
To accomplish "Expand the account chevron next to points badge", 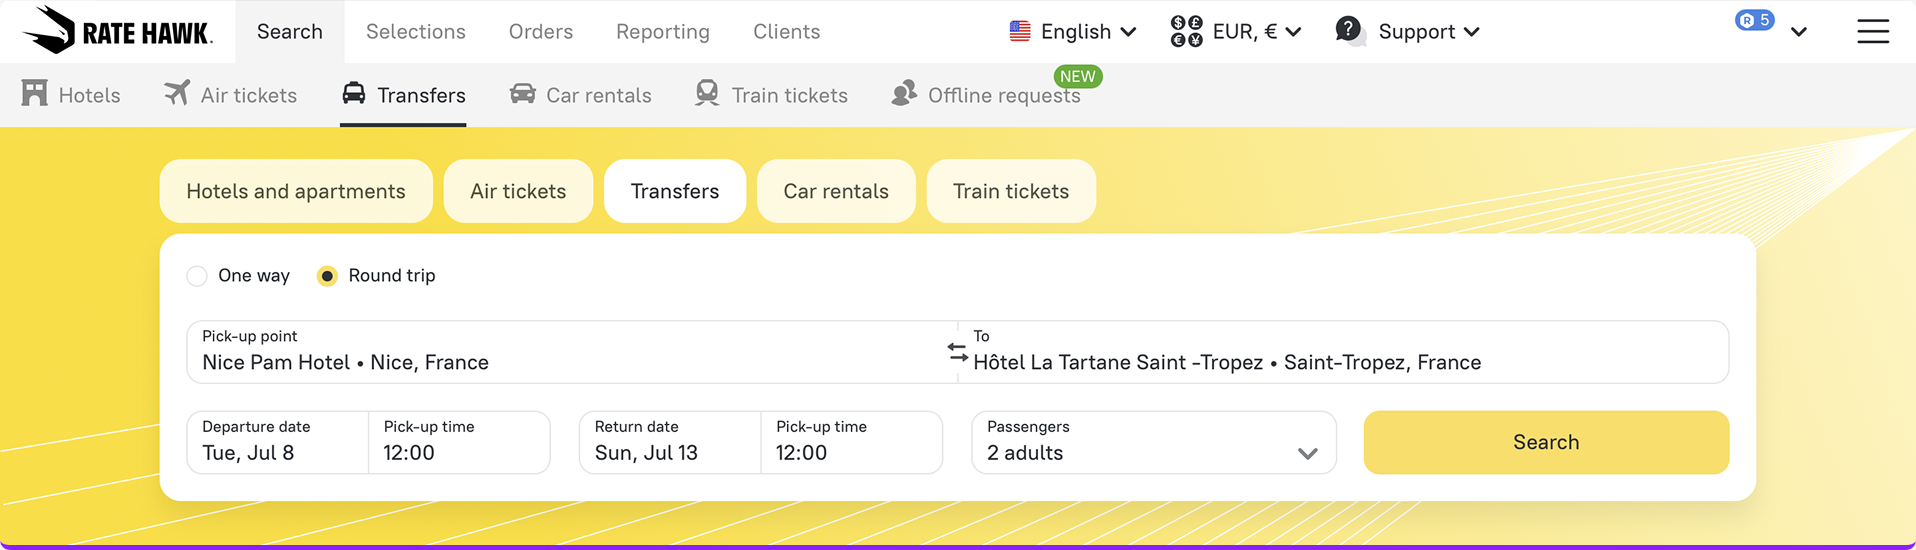I will [x=1798, y=32].
